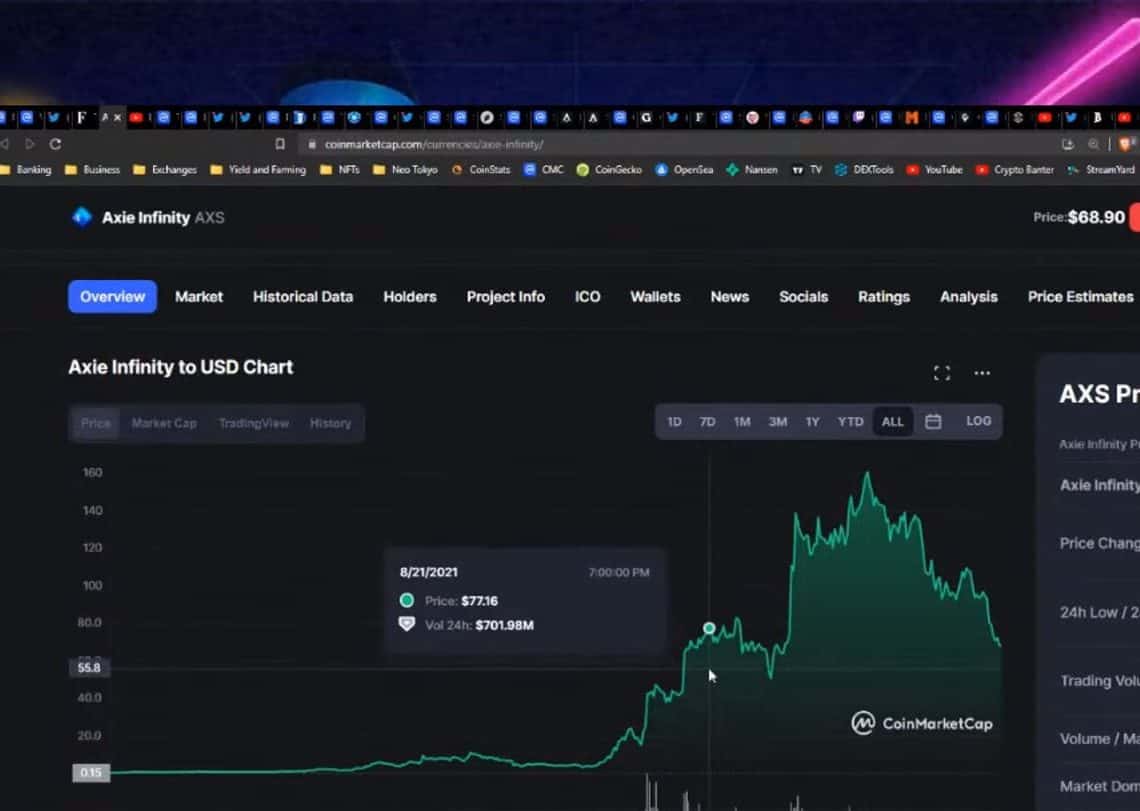This screenshot has height=811, width=1140.
Task: Go to the Project Info tab
Action: click(505, 297)
